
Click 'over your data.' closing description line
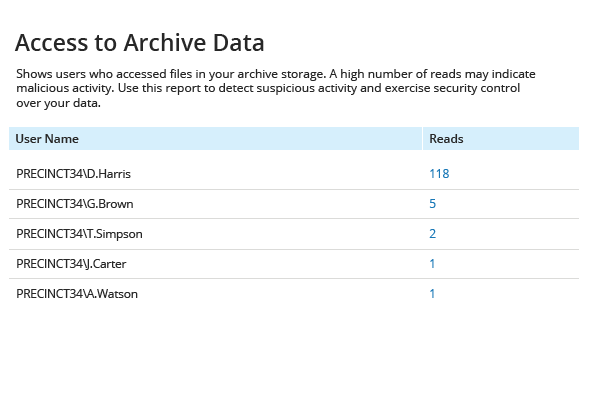point(58,103)
